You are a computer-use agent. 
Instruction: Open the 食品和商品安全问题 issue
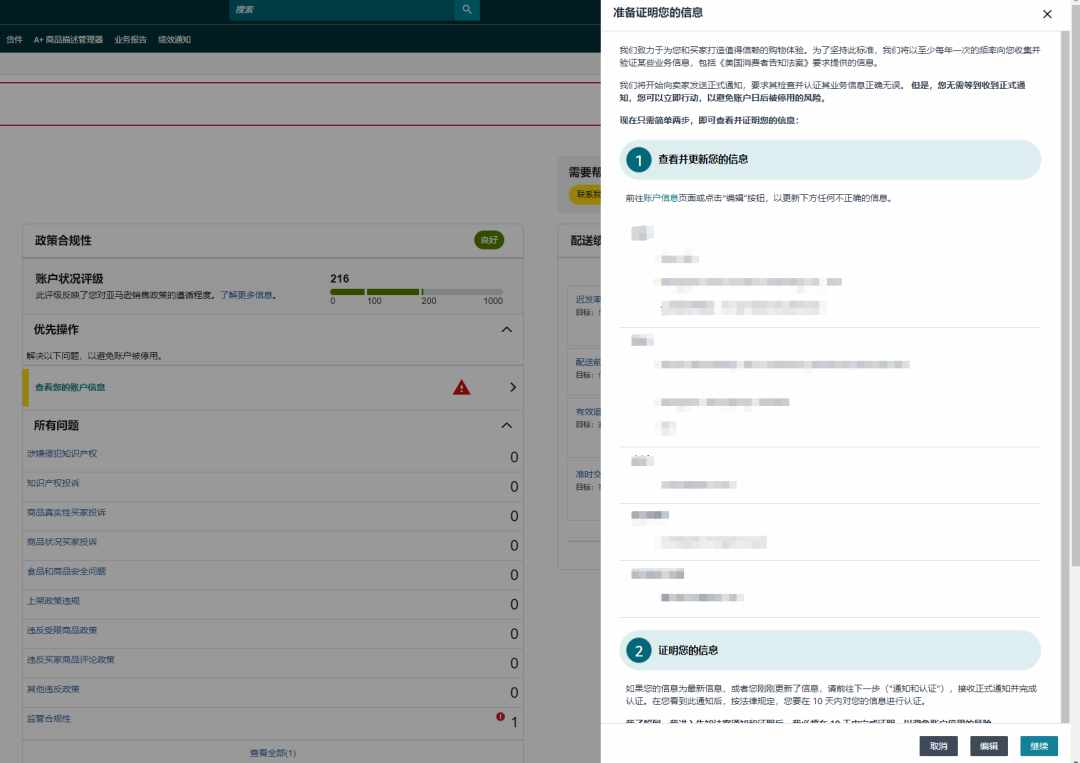pyautogui.click(x=66, y=572)
